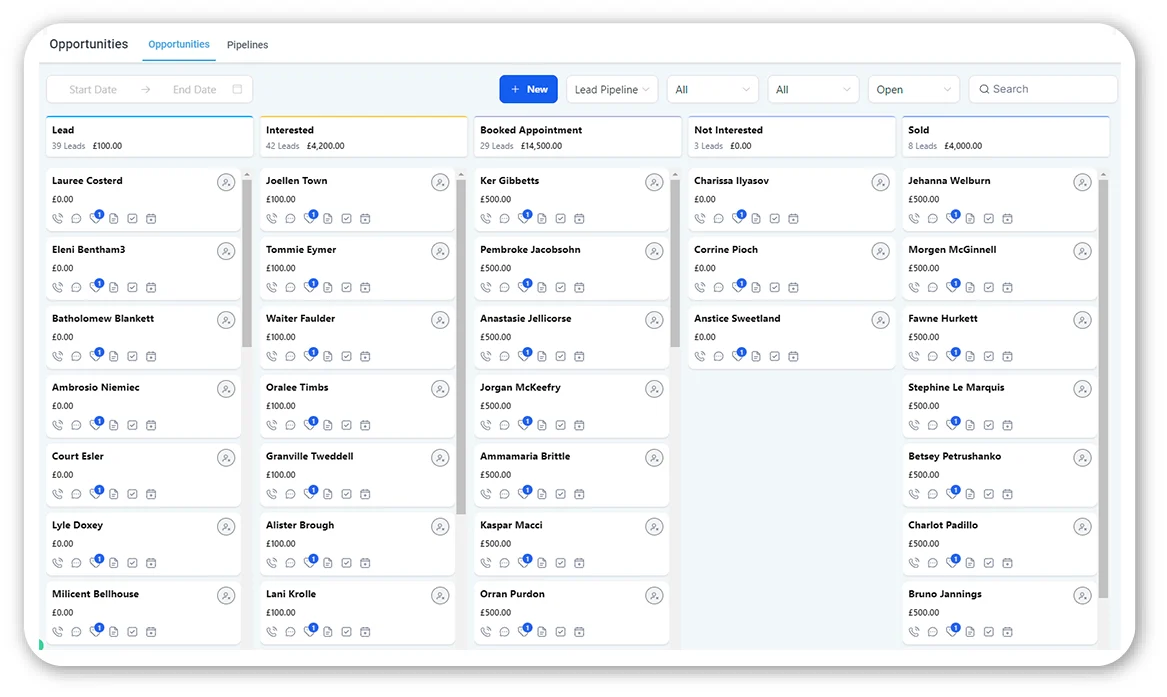Click the Interested stage header

[x=363, y=137]
